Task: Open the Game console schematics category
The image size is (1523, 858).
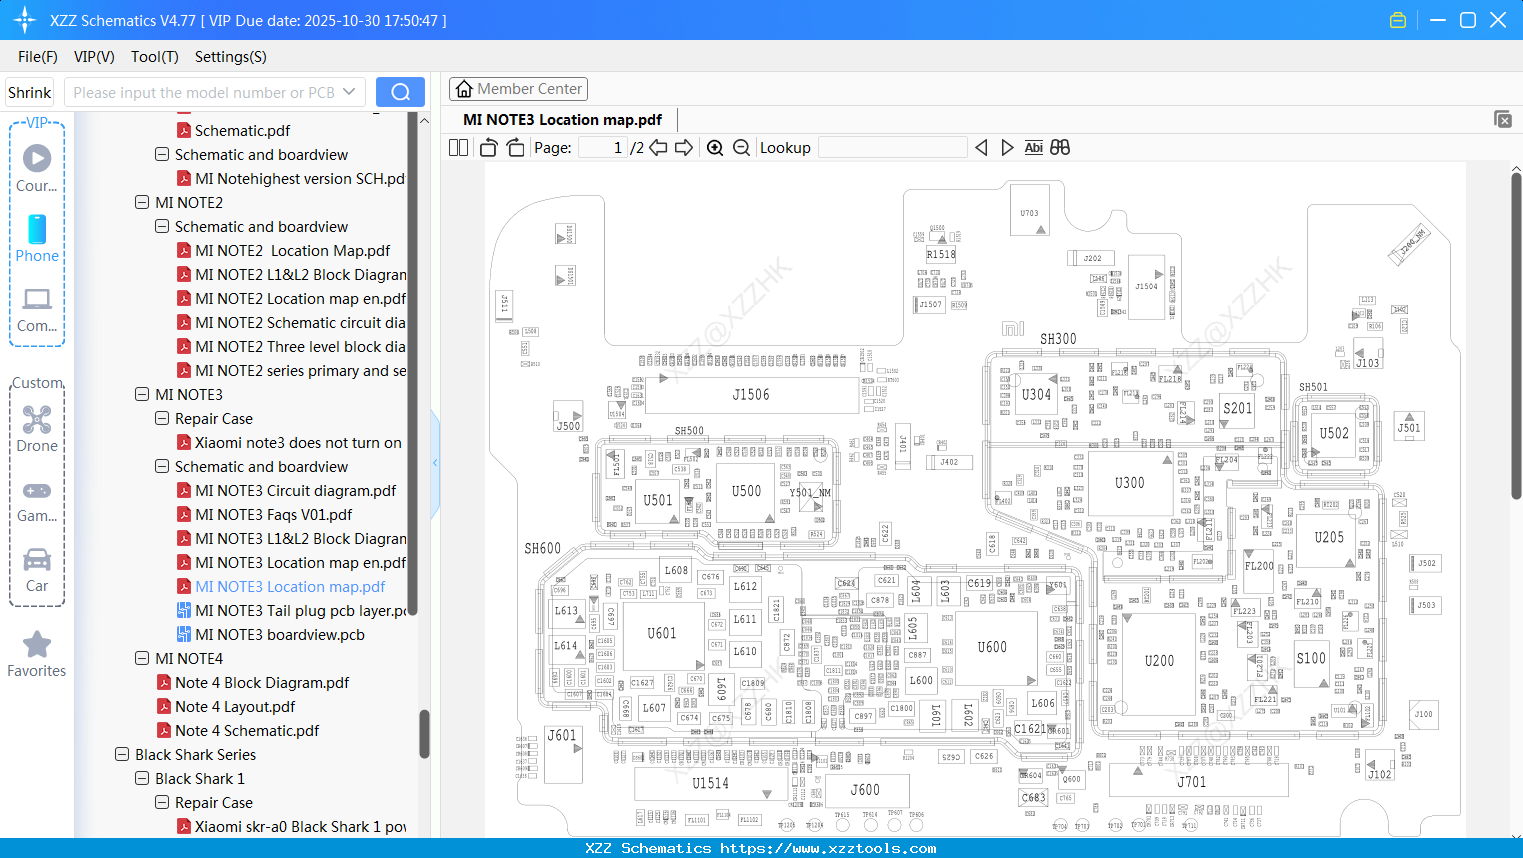Action: pos(37,490)
